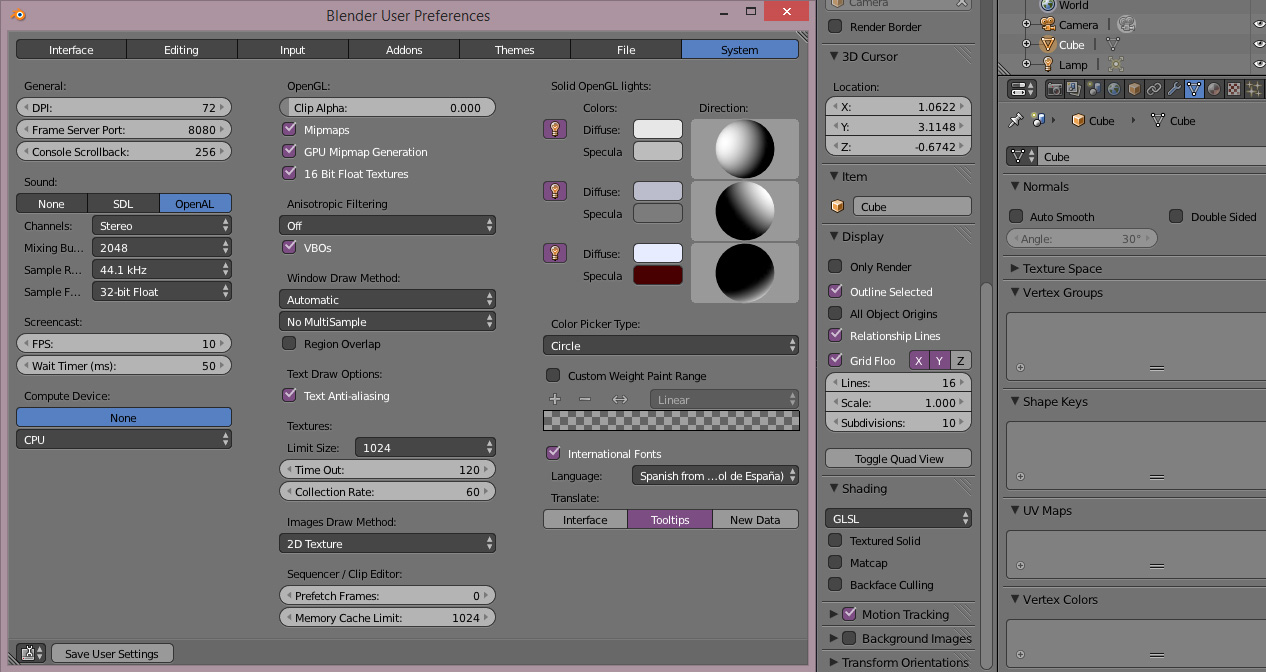Toggle third solid OpenGL light bulb
Screen dimensions: 1266x672
[554, 253]
